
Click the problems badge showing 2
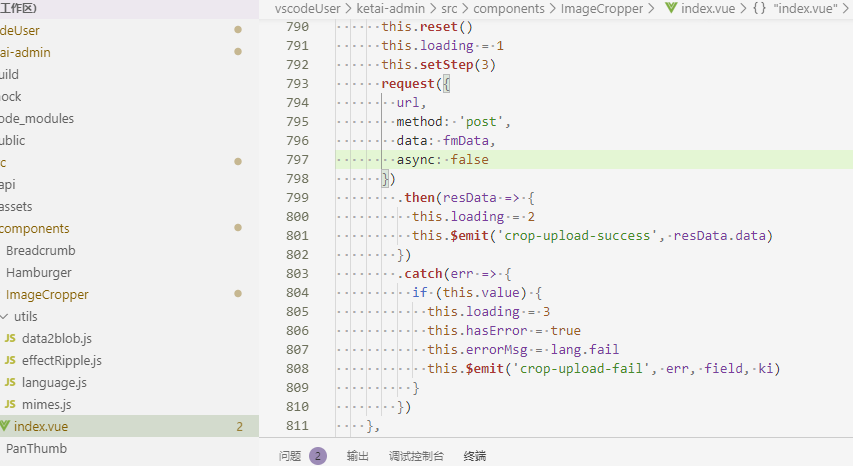point(318,456)
